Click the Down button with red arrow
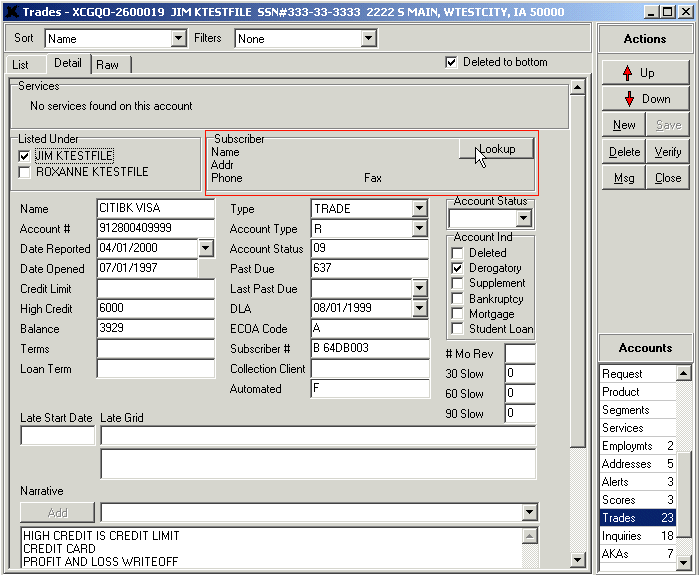This screenshot has height=575, width=699. 645,99
